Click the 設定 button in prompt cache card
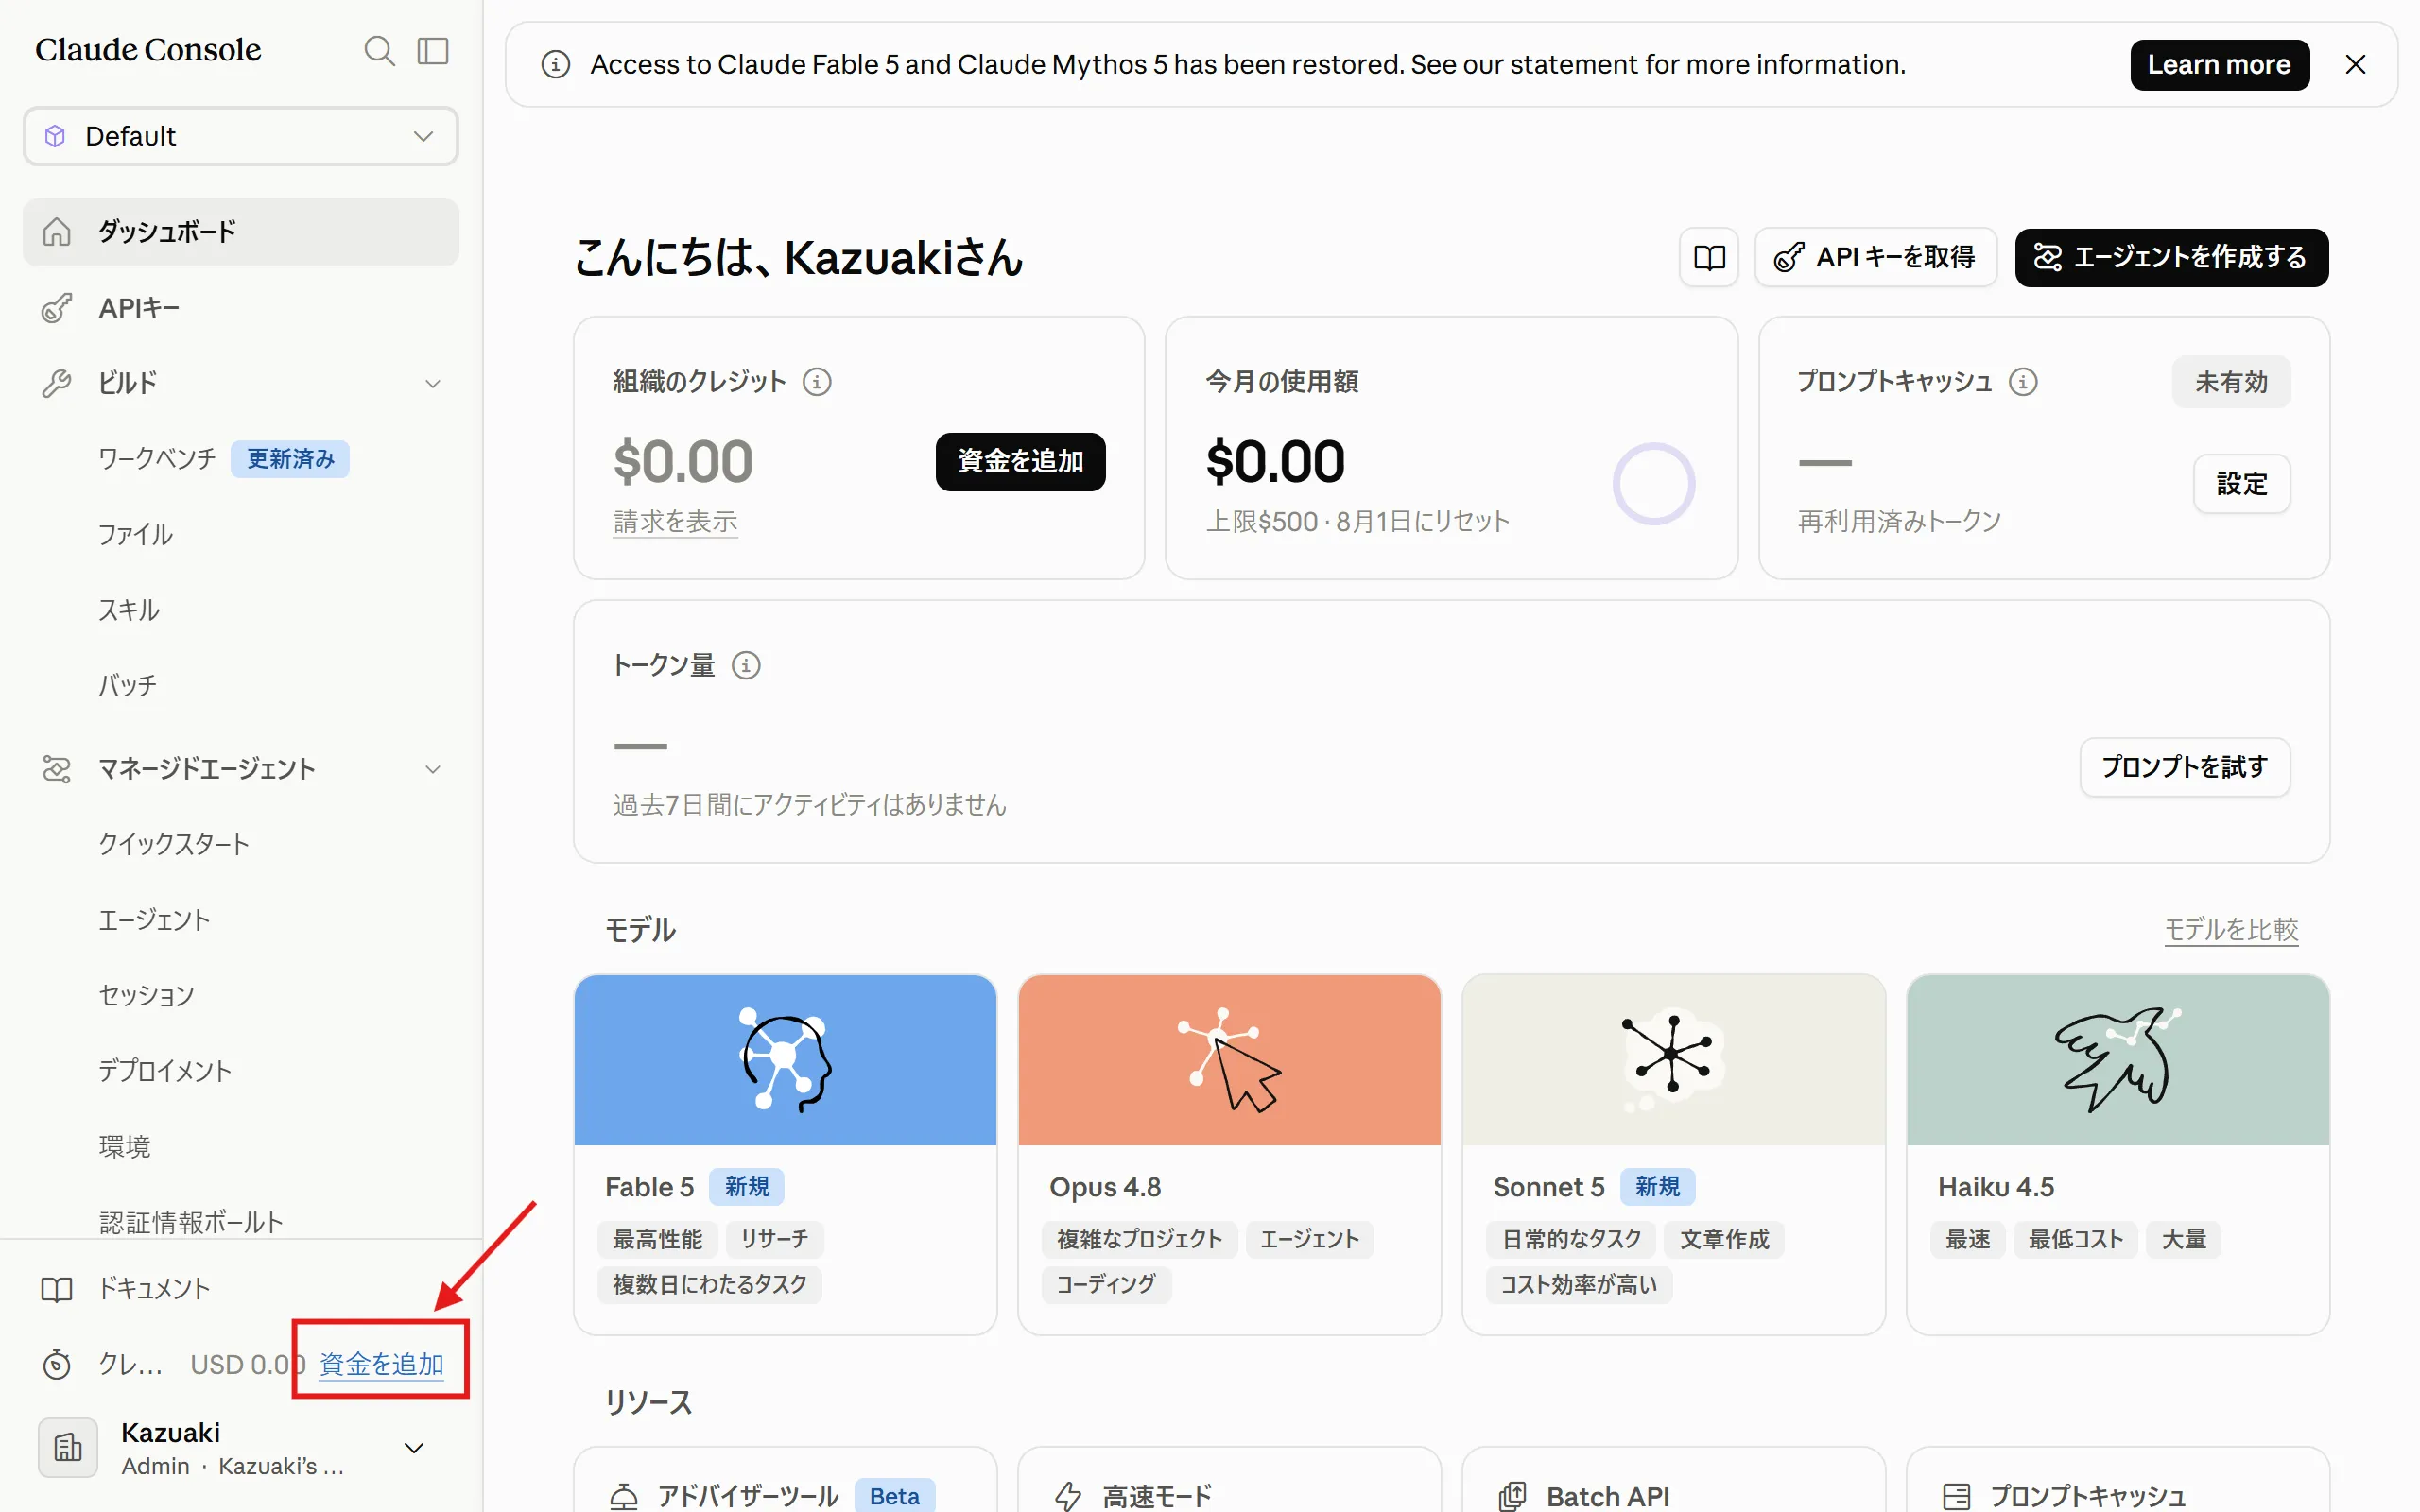This screenshot has width=2420, height=1512. coord(2242,485)
